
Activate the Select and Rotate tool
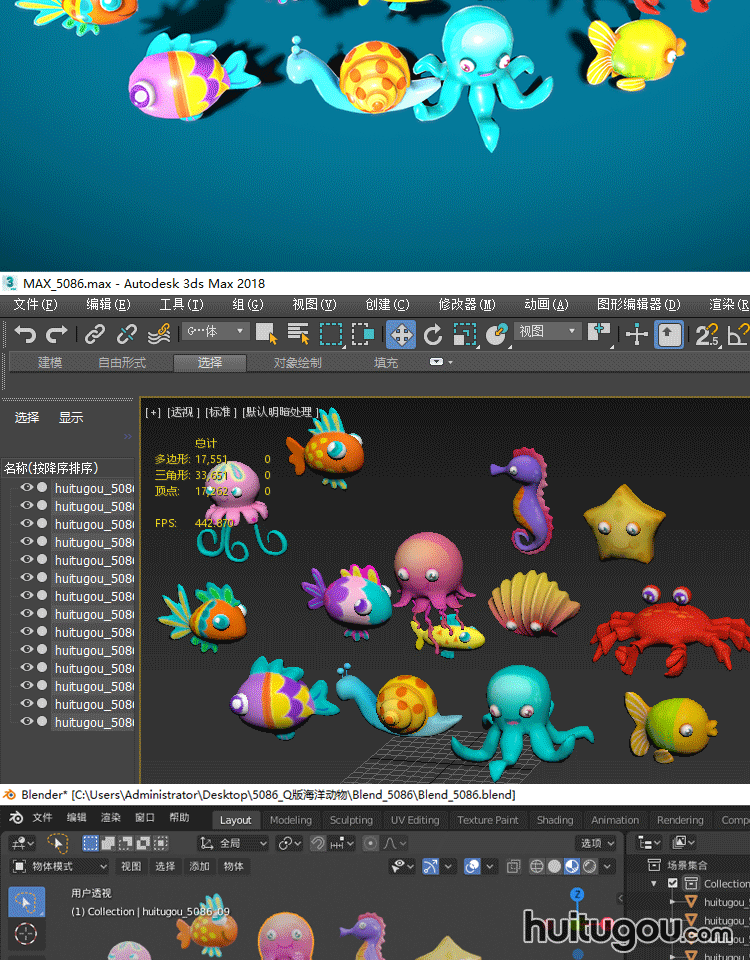click(x=433, y=334)
